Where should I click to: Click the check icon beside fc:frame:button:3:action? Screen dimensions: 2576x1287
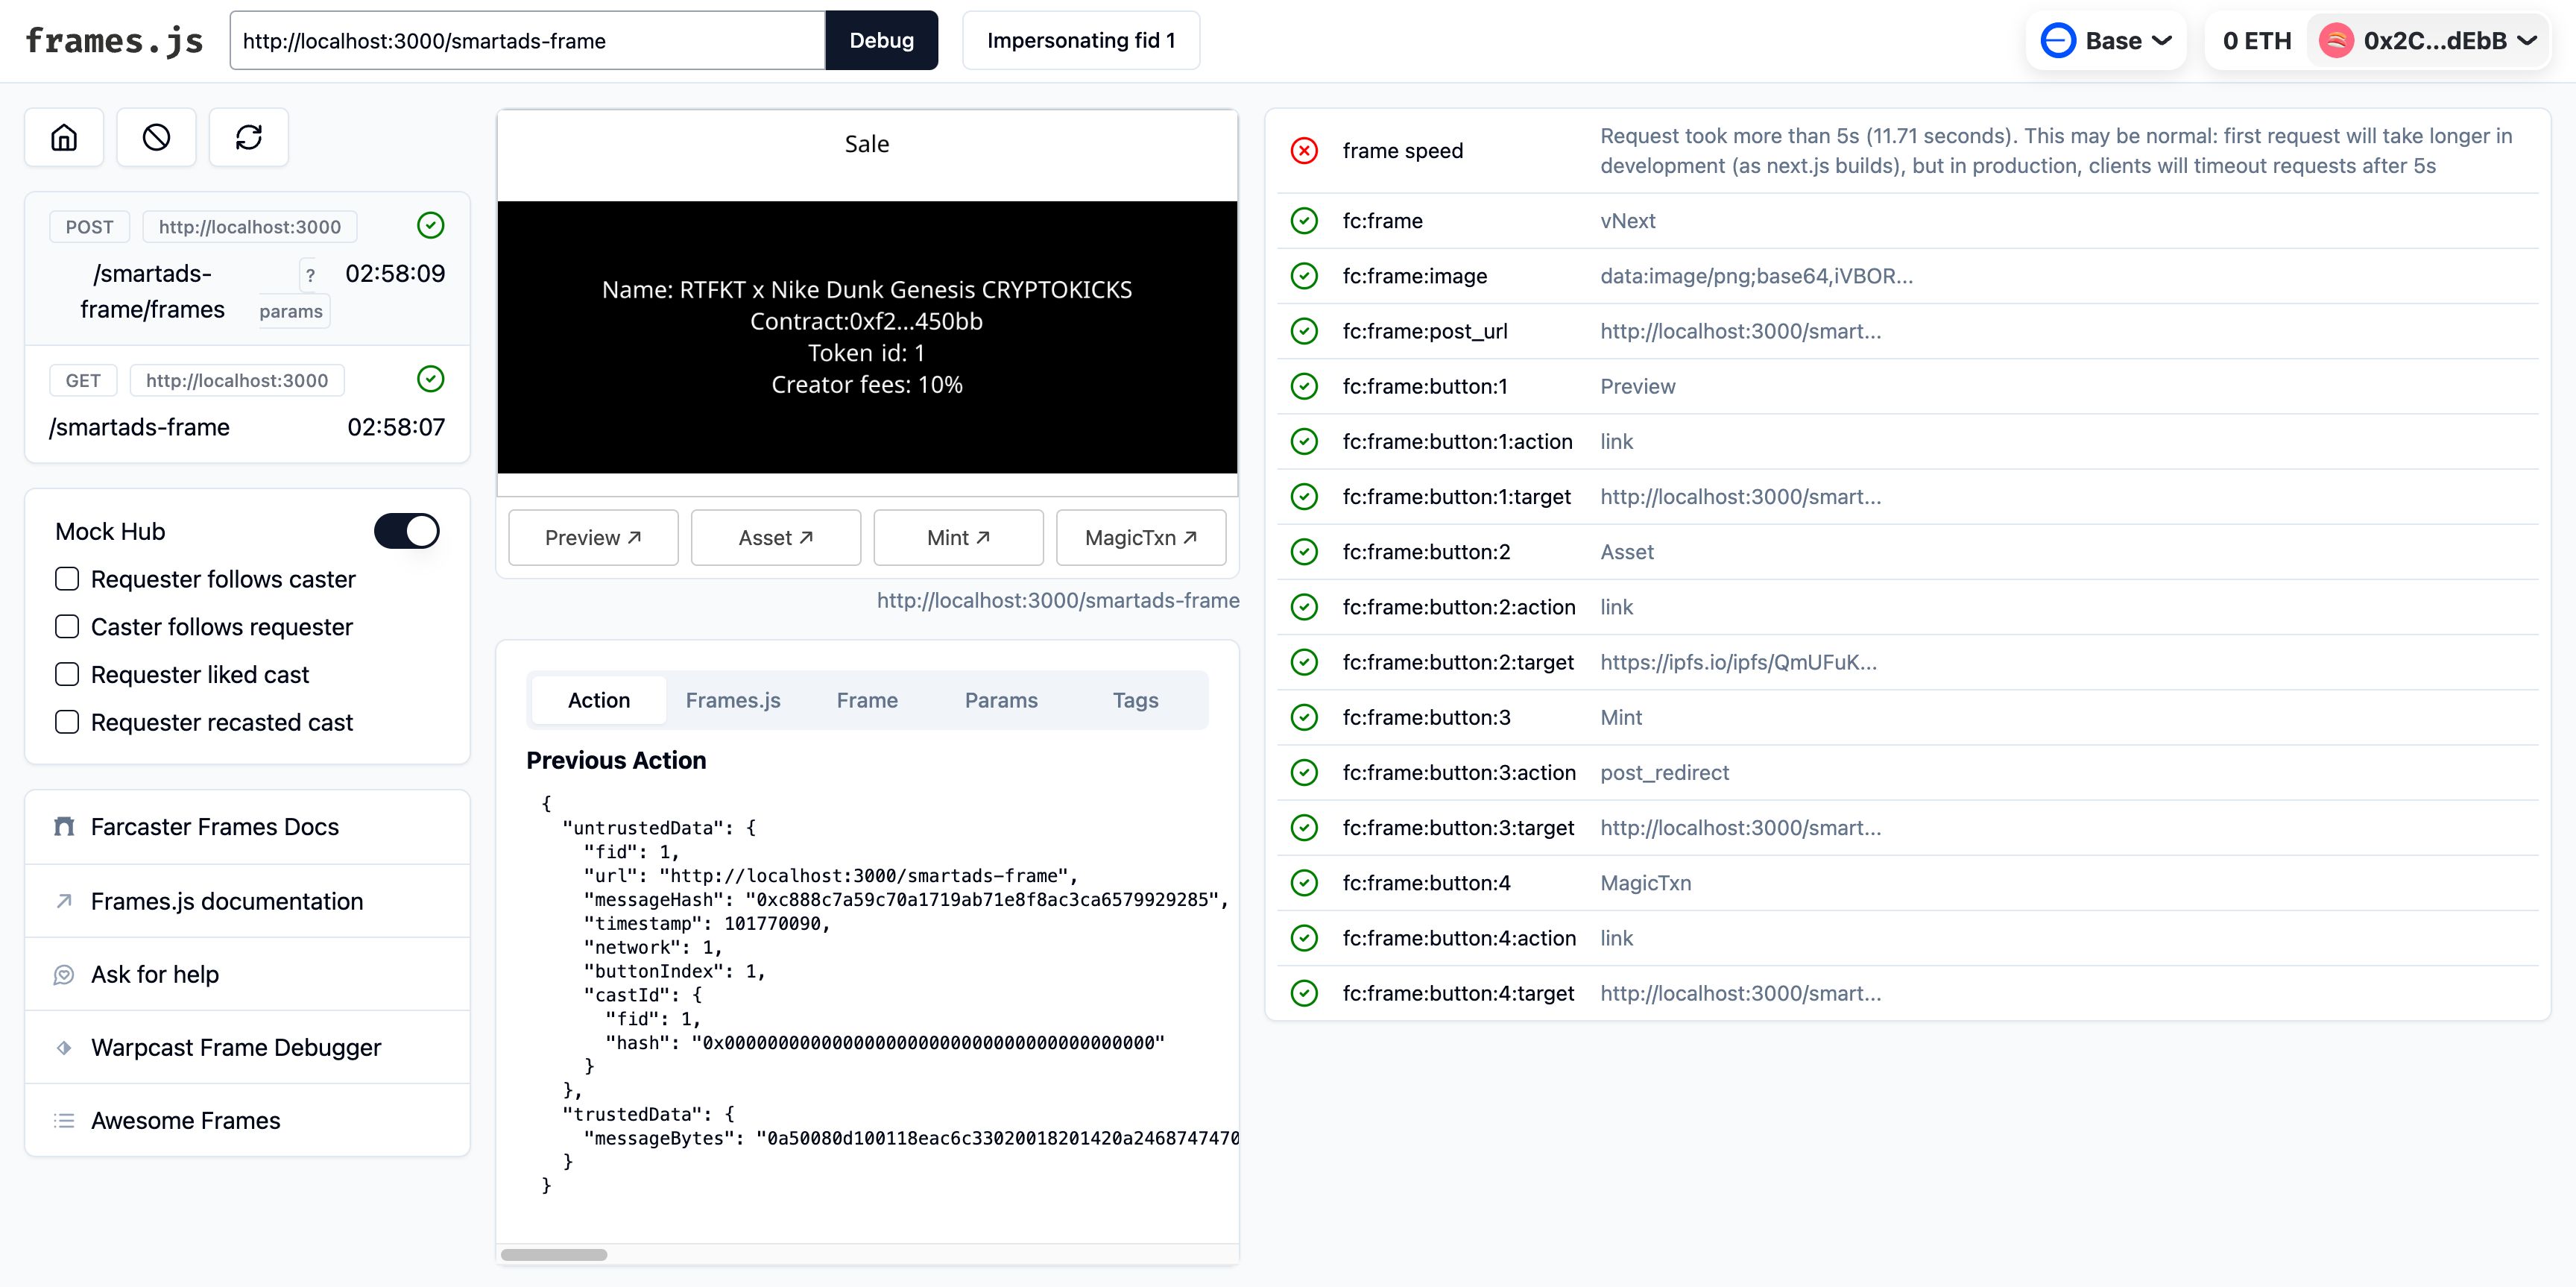coord(1304,772)
